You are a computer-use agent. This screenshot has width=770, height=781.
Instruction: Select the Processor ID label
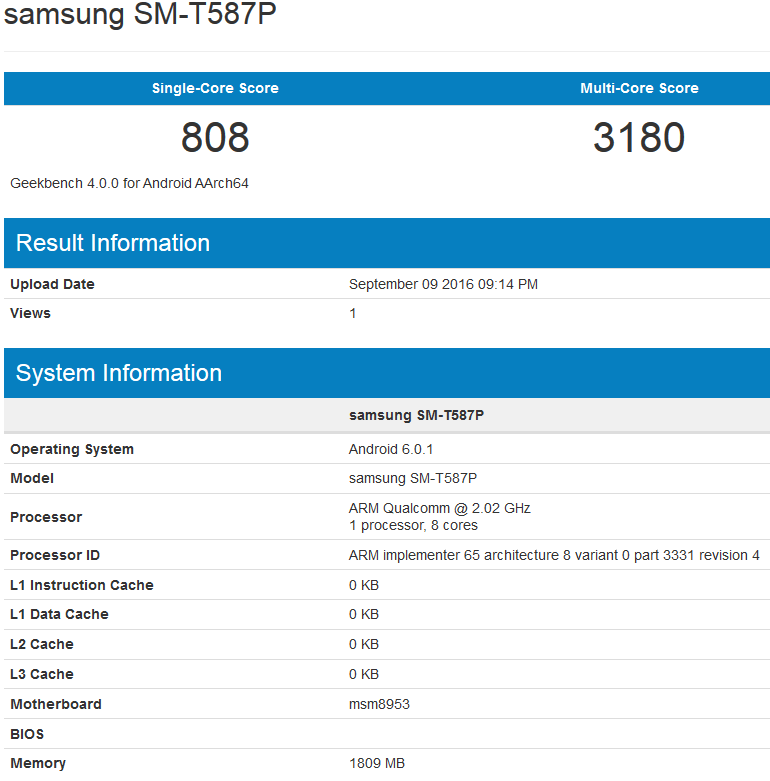point(55,555)
